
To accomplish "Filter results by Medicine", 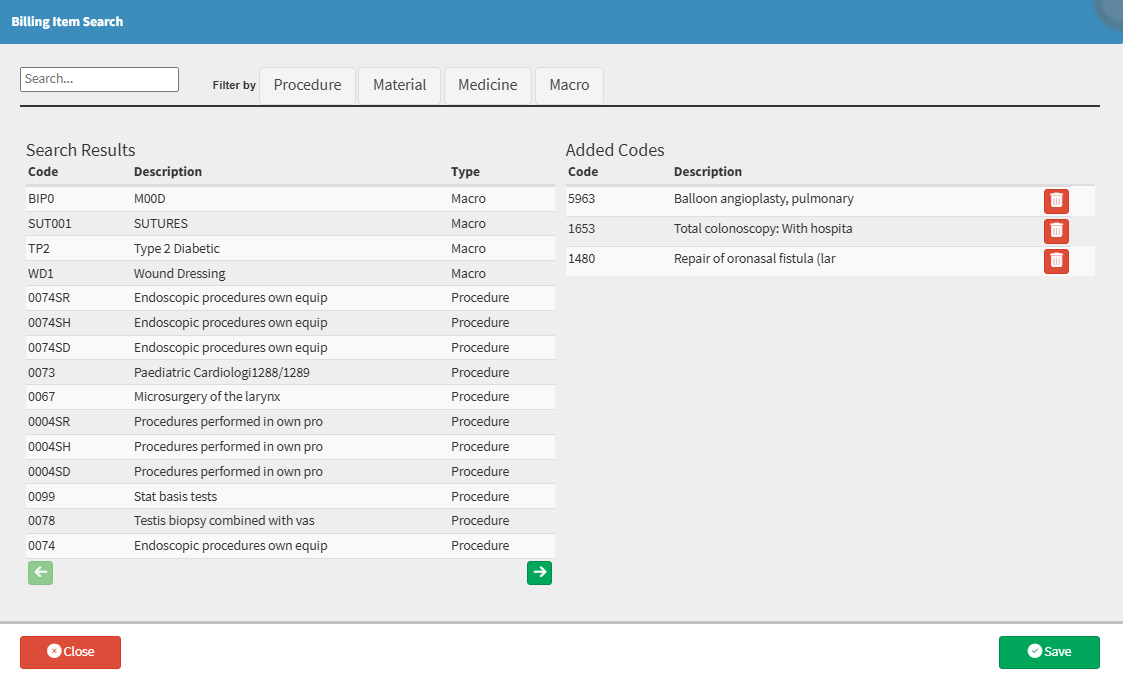I will [487, 85].
